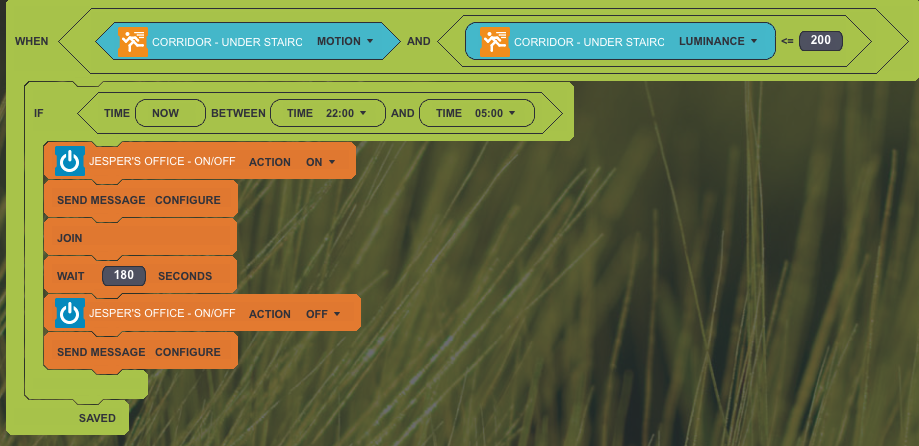
Task: Click CONFIGURE in the first Send Message block
Action: coord(187,200)
